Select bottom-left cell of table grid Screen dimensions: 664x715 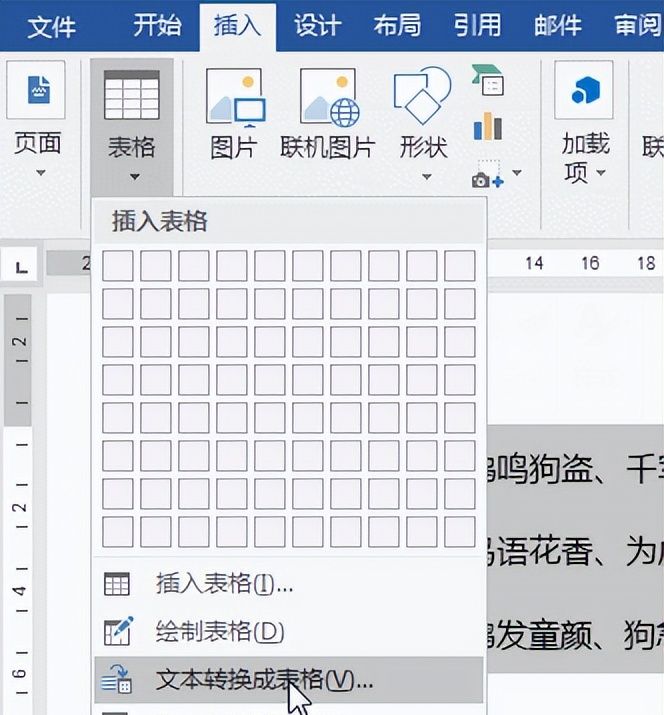118,532
